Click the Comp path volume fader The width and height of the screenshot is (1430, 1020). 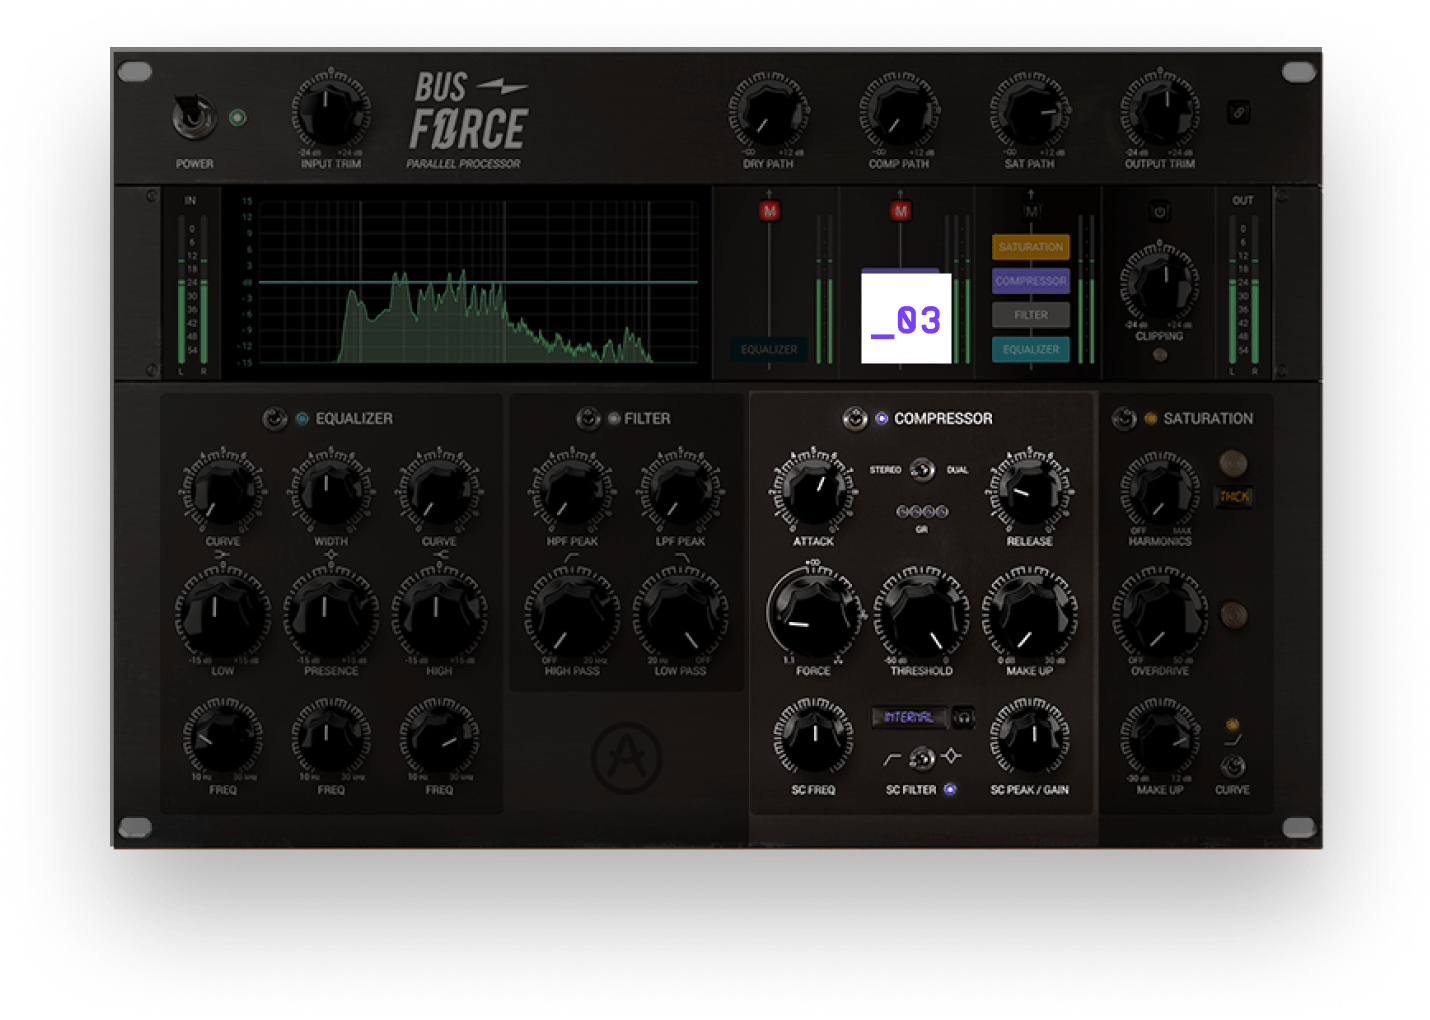tap(901, 290)
